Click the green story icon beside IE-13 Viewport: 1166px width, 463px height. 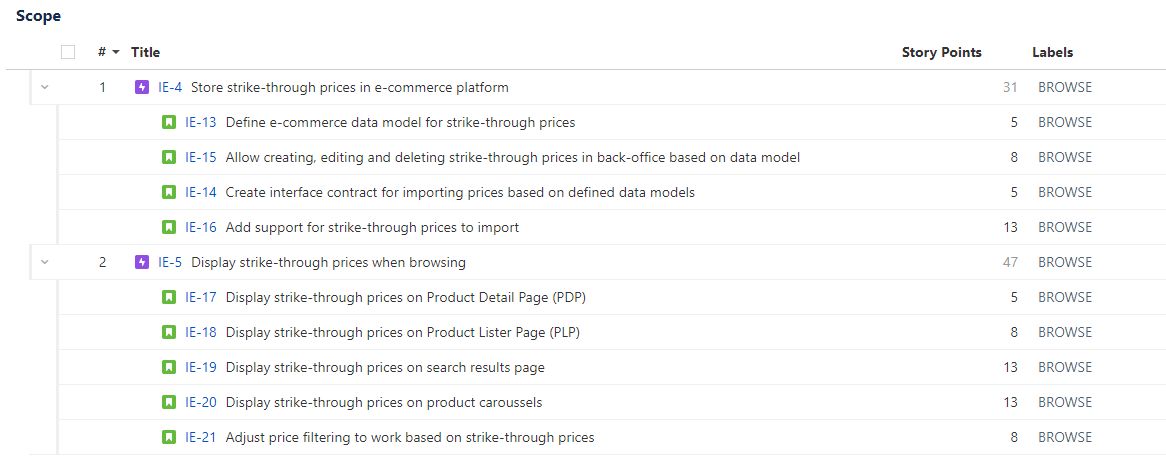point(169,122)
